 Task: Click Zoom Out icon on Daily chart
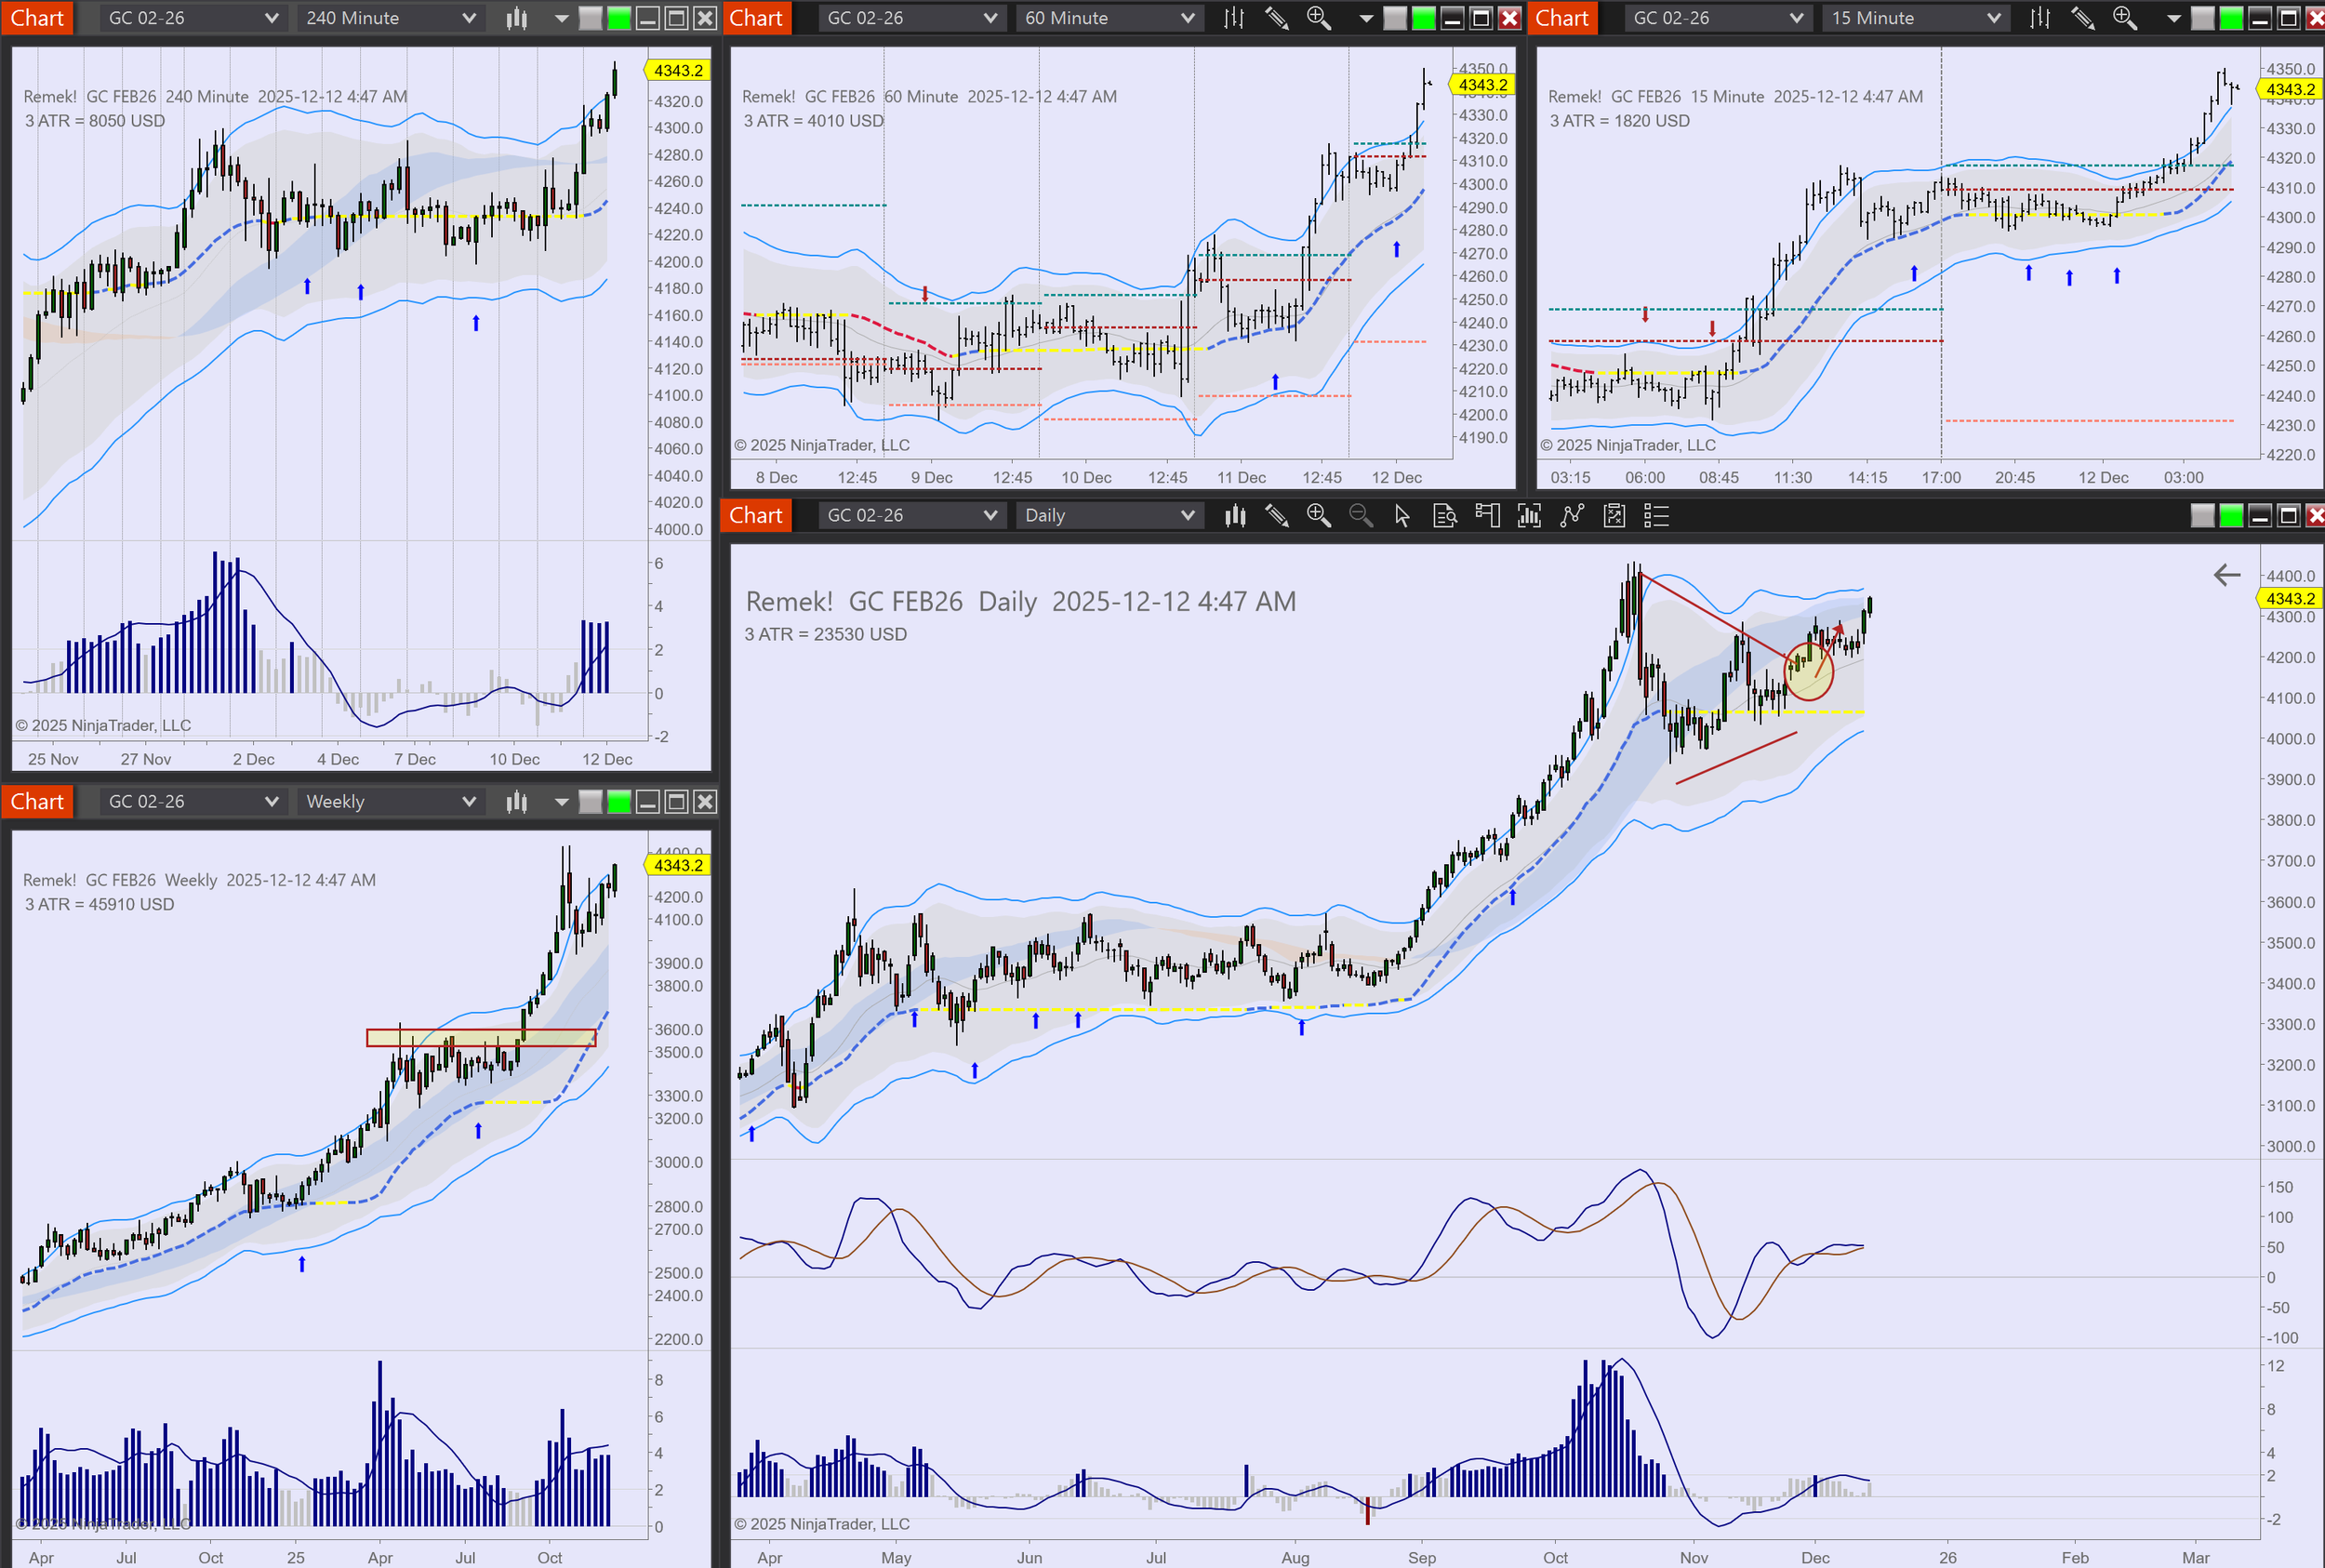click(x=1360, y=515)
